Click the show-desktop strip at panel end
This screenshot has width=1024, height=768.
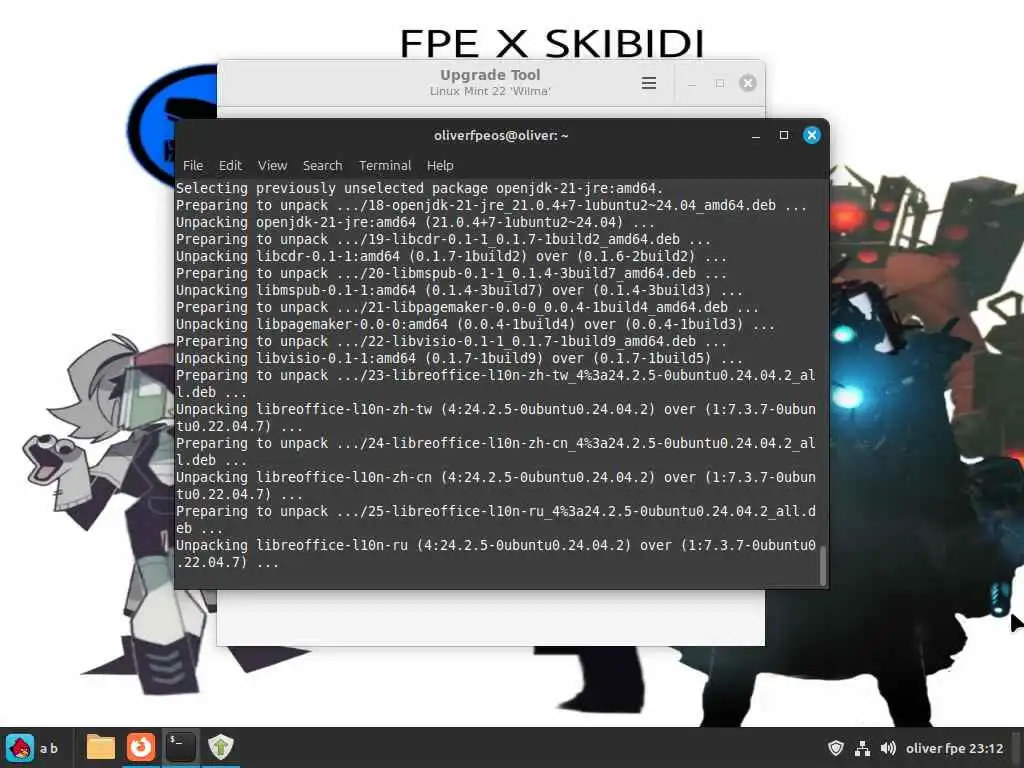(1017, 748)
